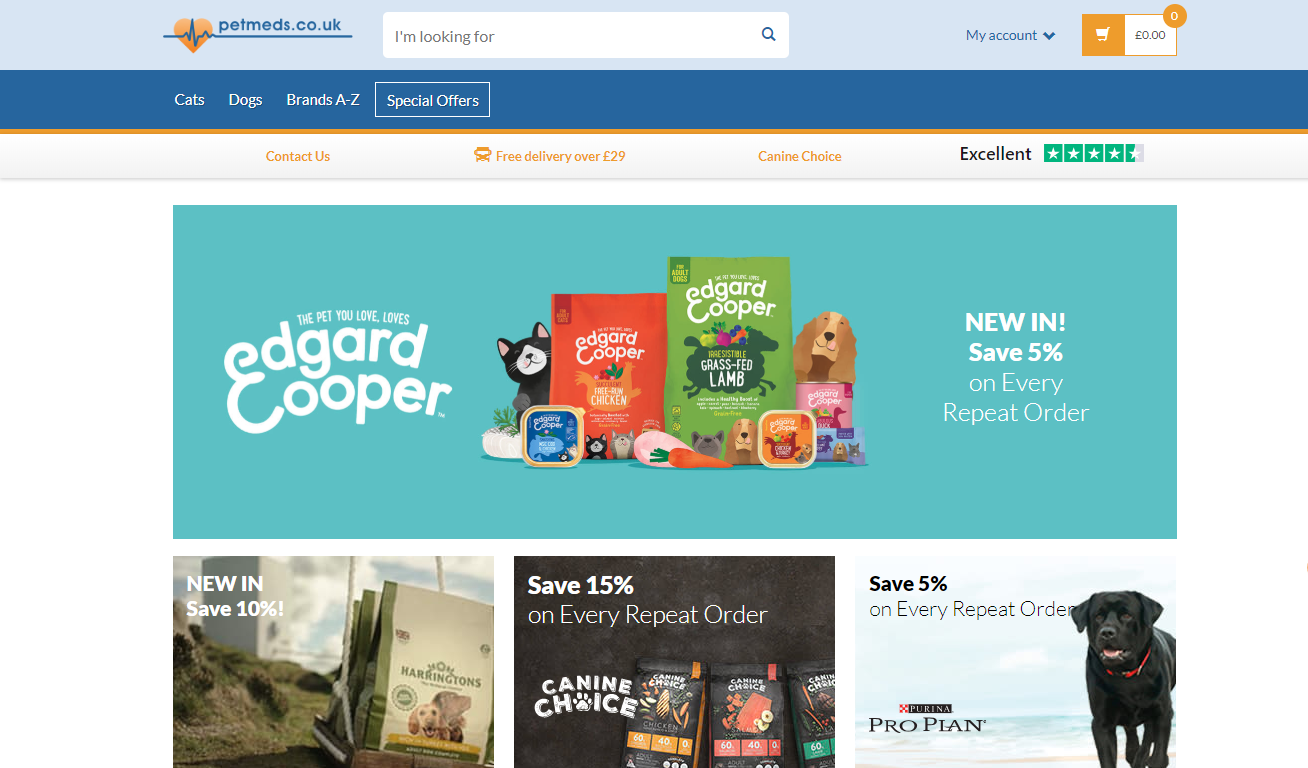The width and height of the screenshot is (1308, 768).
Task: Open the Harringtons Save 10% promo
Action: (x=333, y=662)
